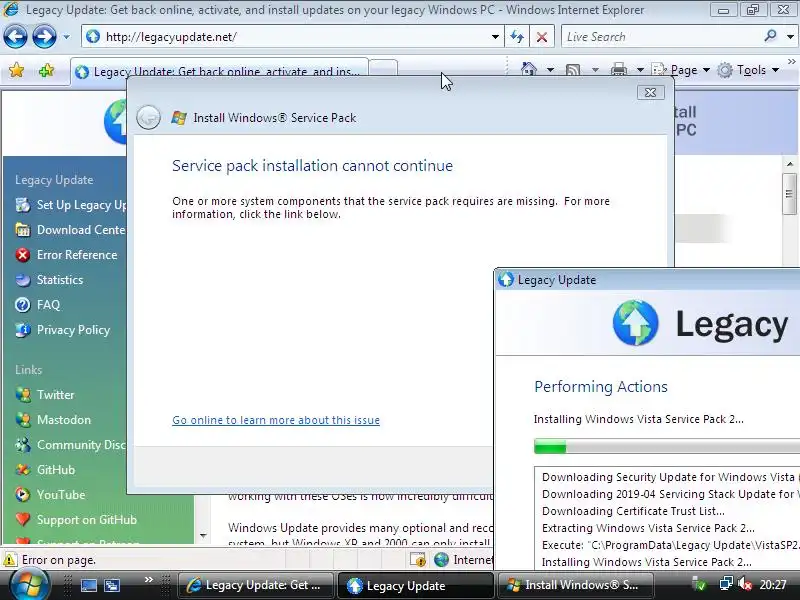Click the Live Search input box
Image resolution: width=800 pixels, height=600 pixels.
point(661,37)
